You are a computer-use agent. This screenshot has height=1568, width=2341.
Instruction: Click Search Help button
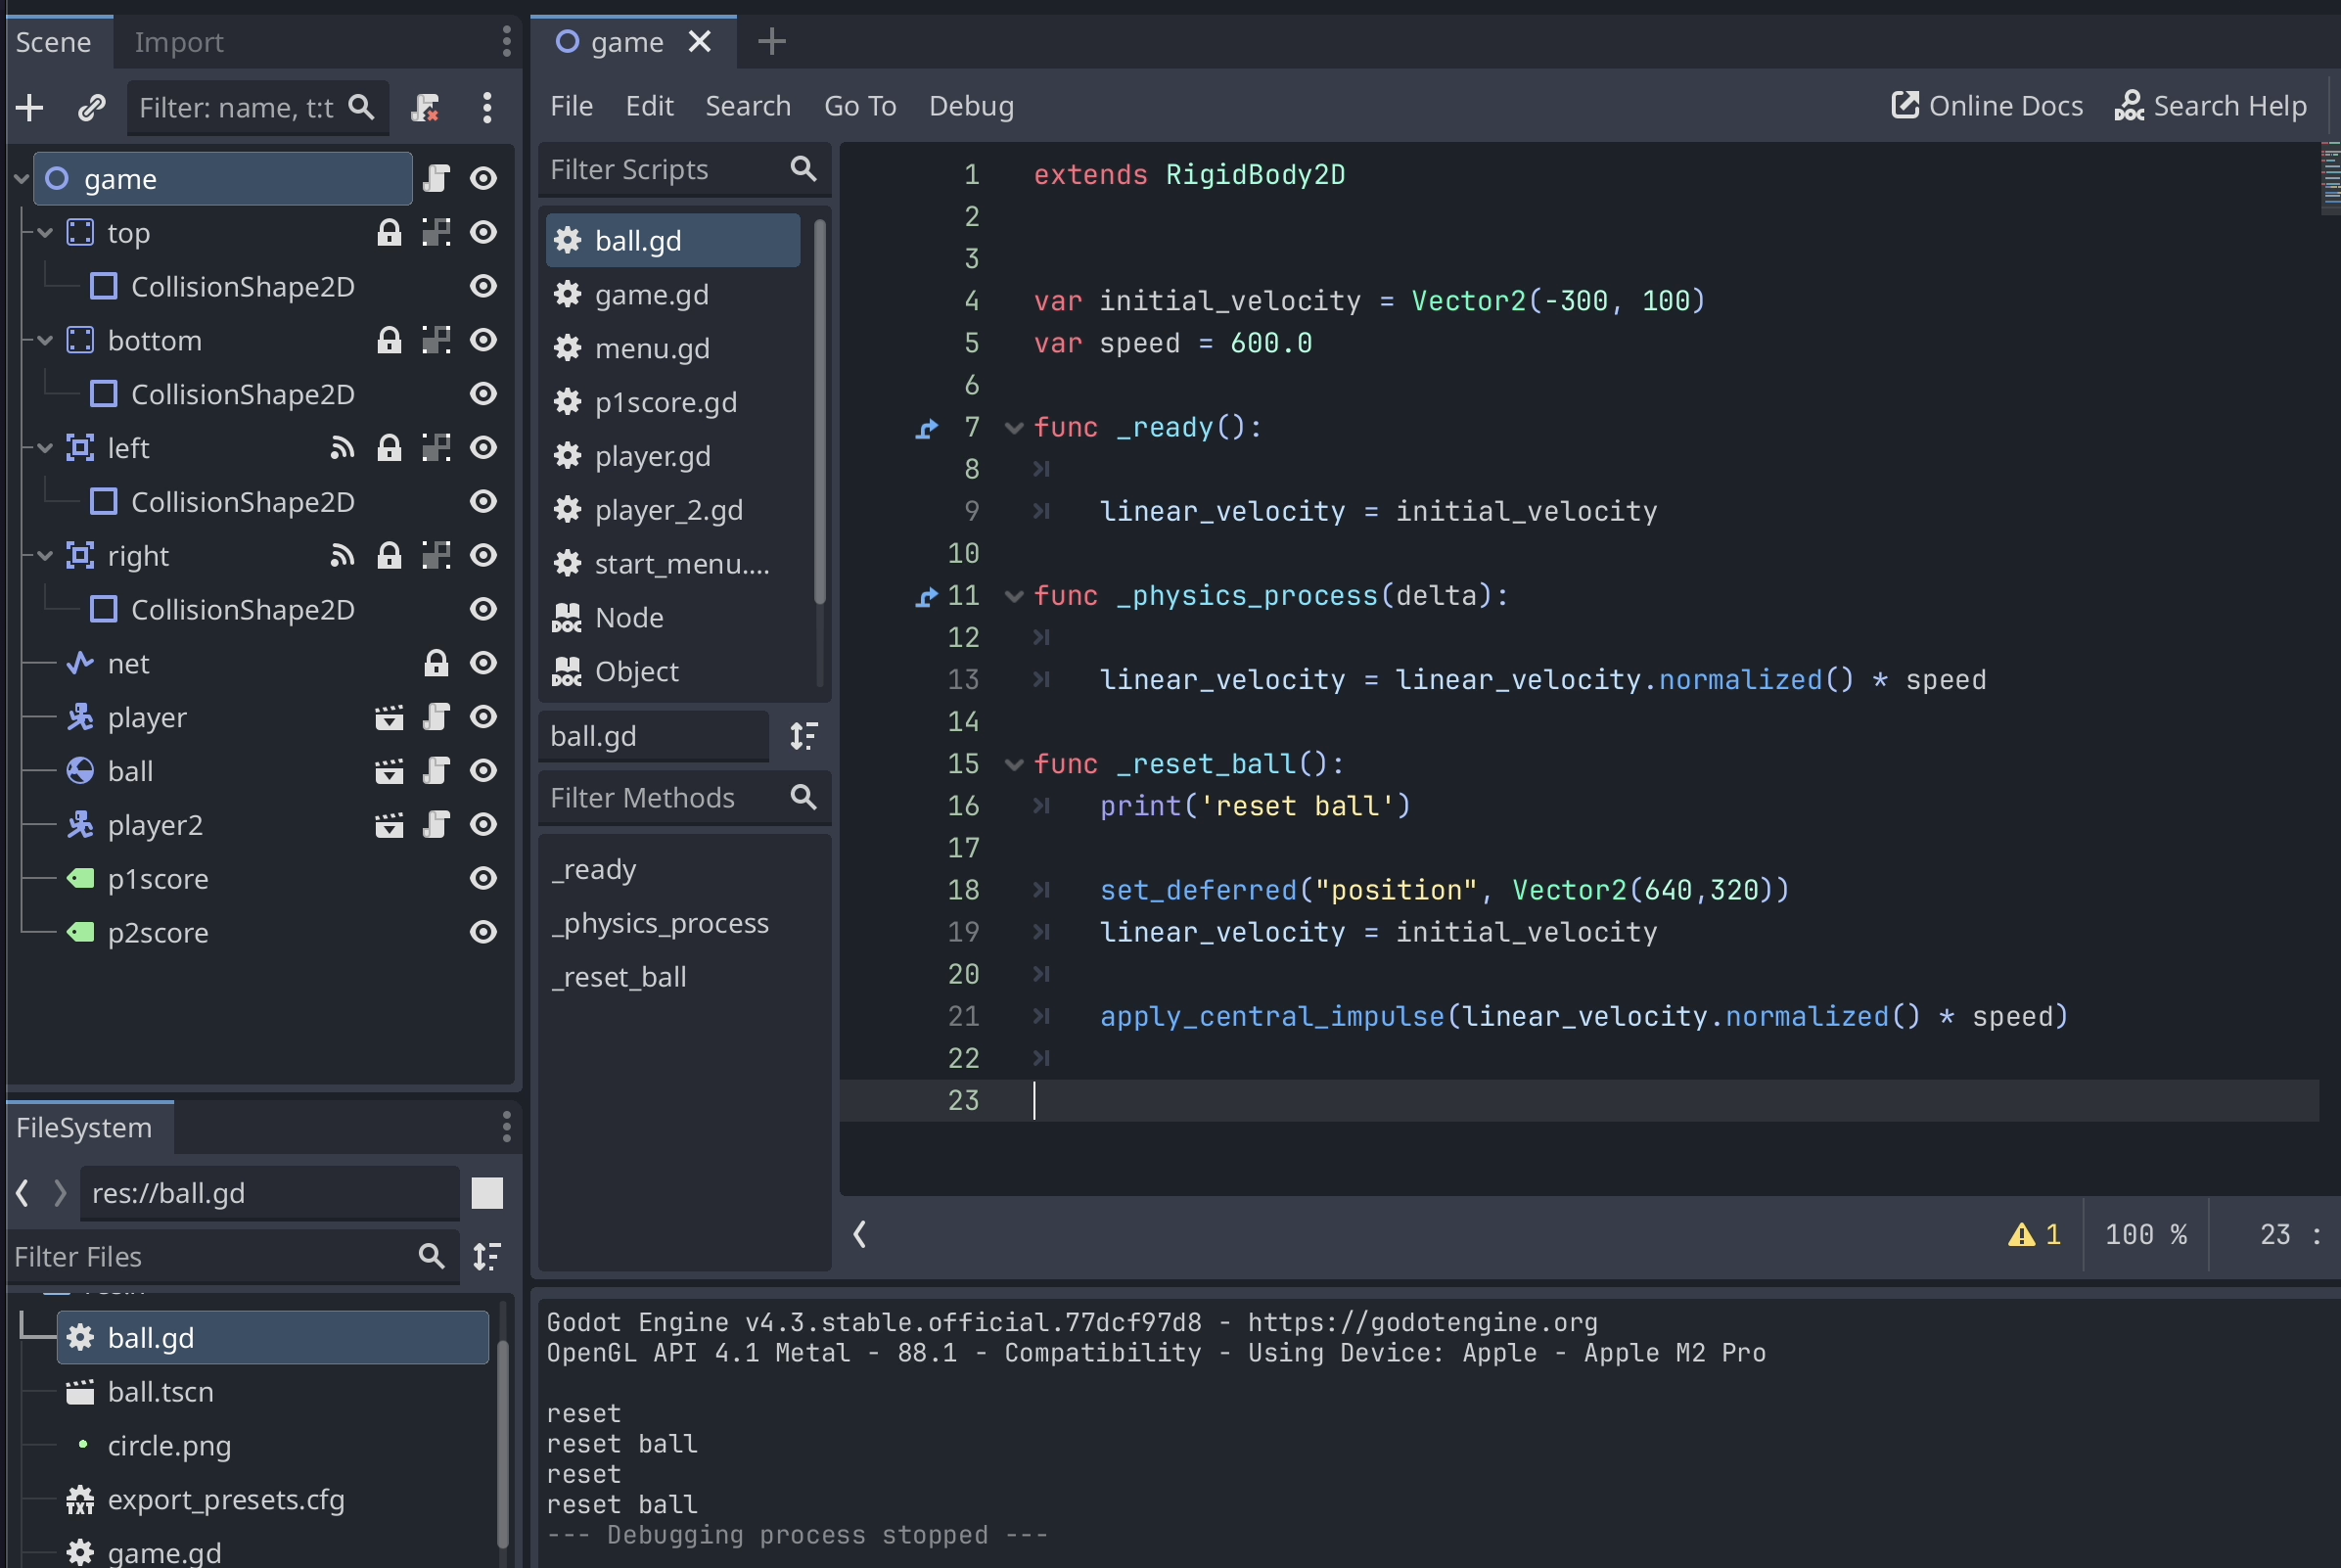pos(2210,106)
